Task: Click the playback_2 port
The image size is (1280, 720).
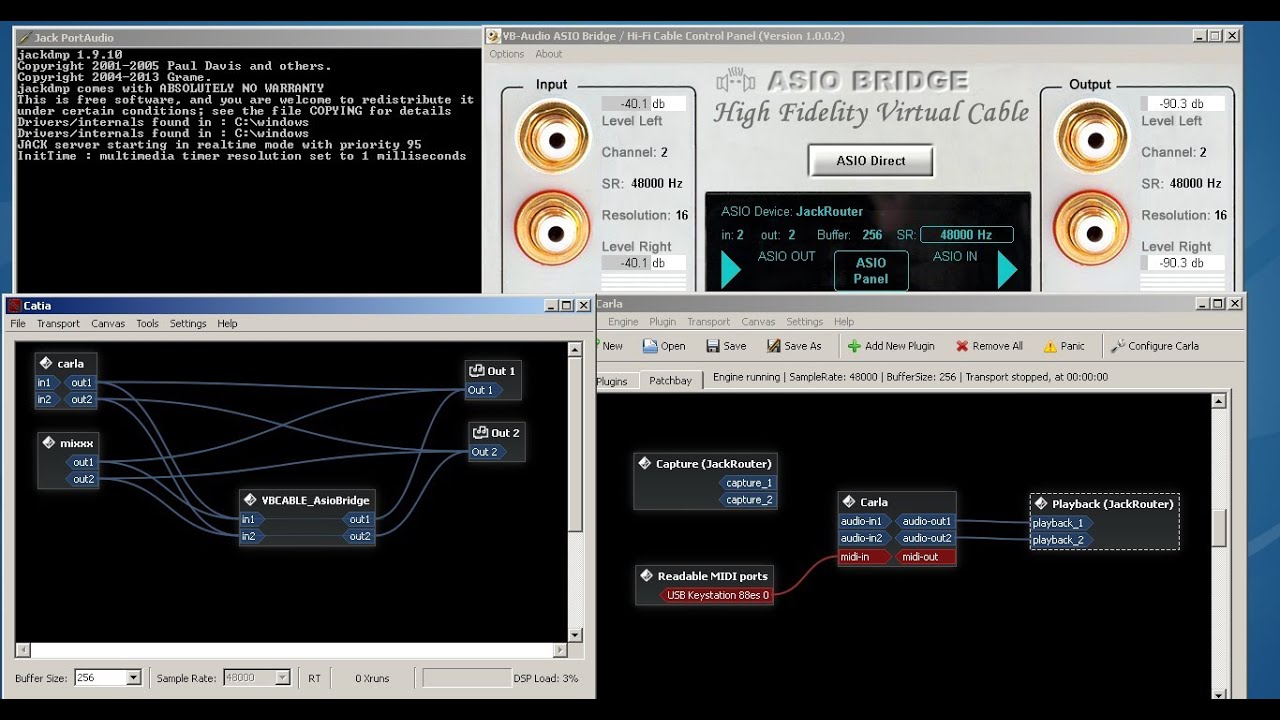Action: (1062, 540)
